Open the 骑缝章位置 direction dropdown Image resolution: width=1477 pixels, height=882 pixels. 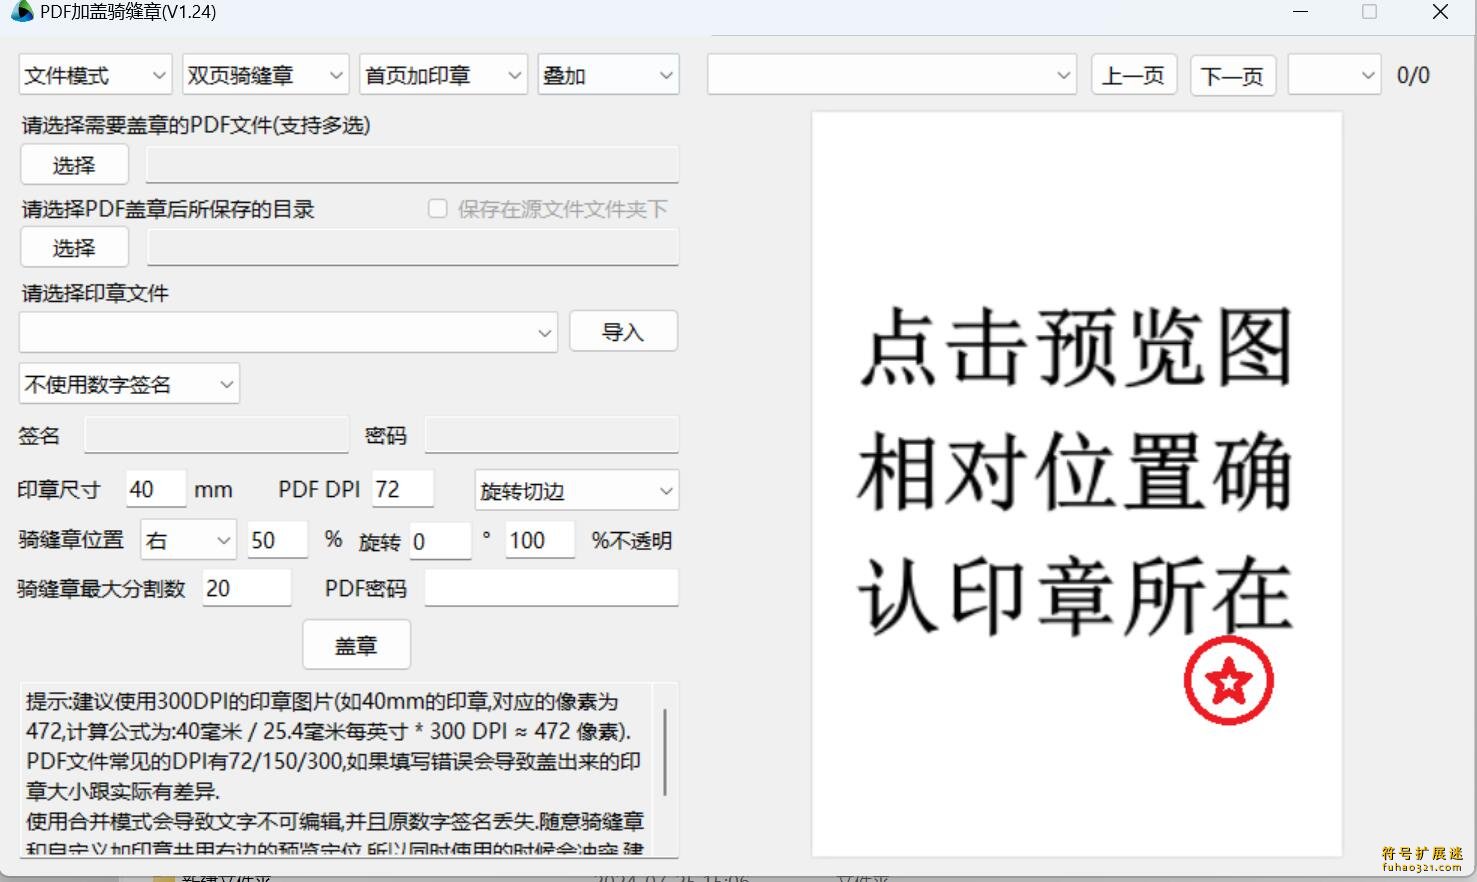pyautogui.click(x=188, y=541)
